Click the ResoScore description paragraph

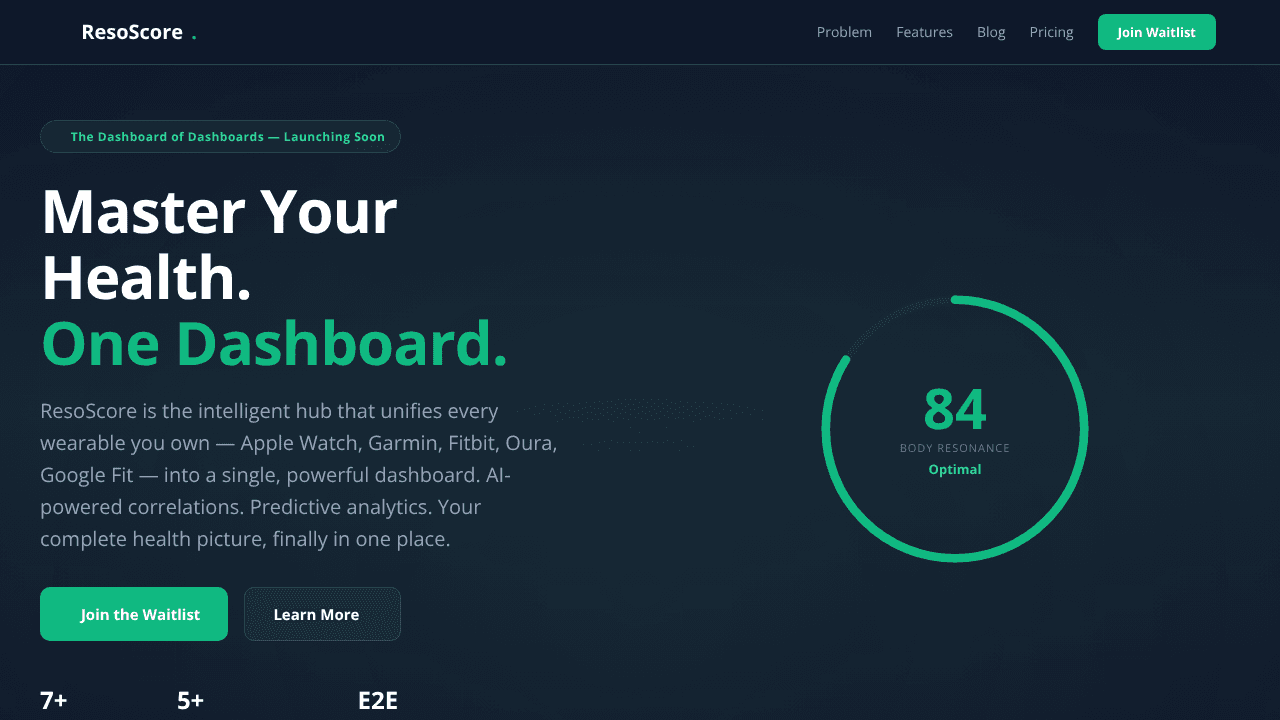299,475
